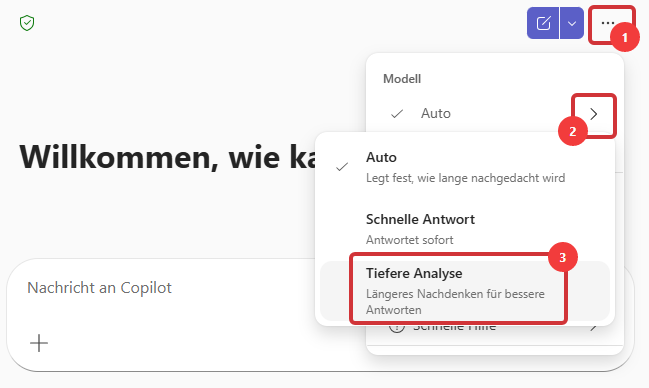Image resolution: width=649 pixels, height=388 pixels.
Task: Select Schnelle Antwort model option
Action: point(465,229)
